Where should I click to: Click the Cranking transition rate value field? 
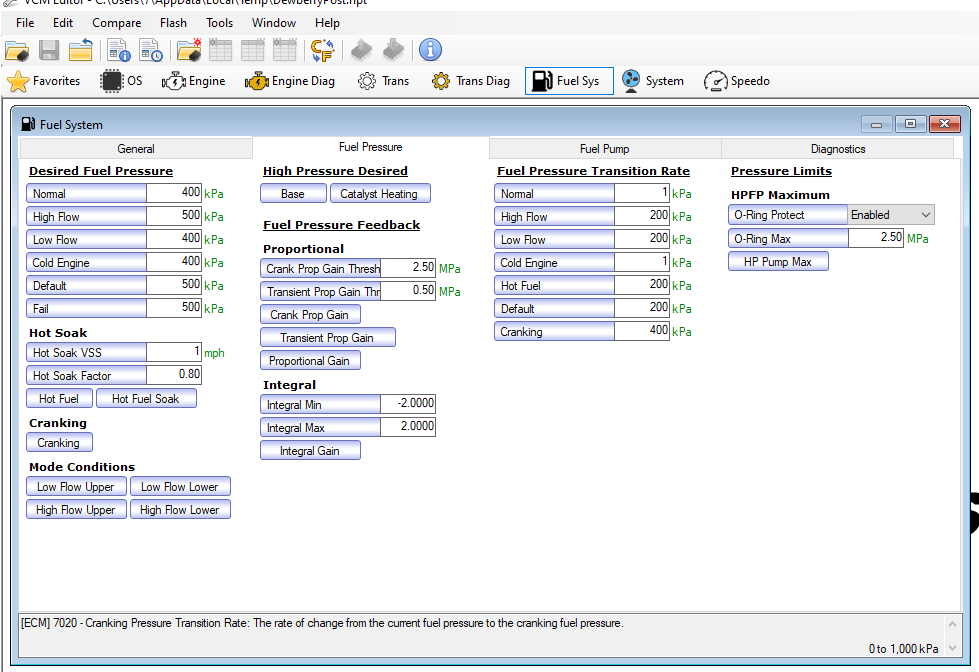click(641, 331)
